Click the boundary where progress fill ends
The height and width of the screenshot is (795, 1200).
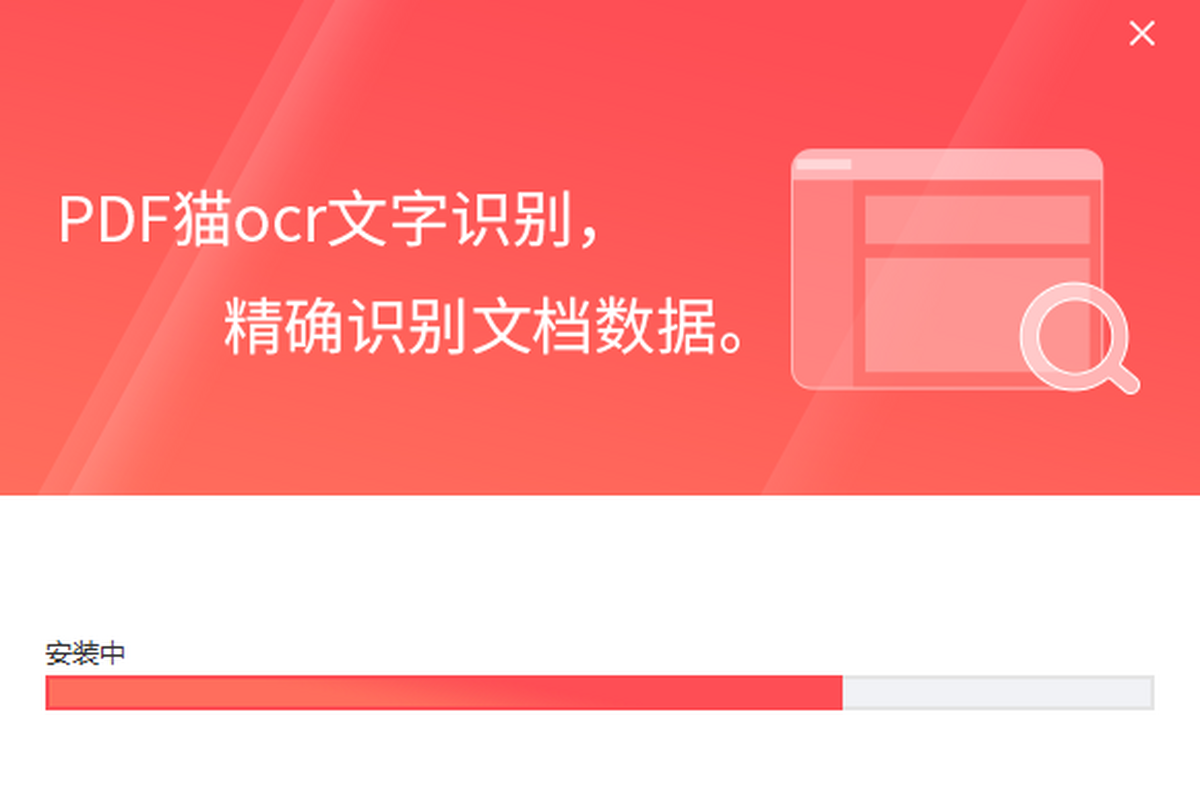(843, 692)
